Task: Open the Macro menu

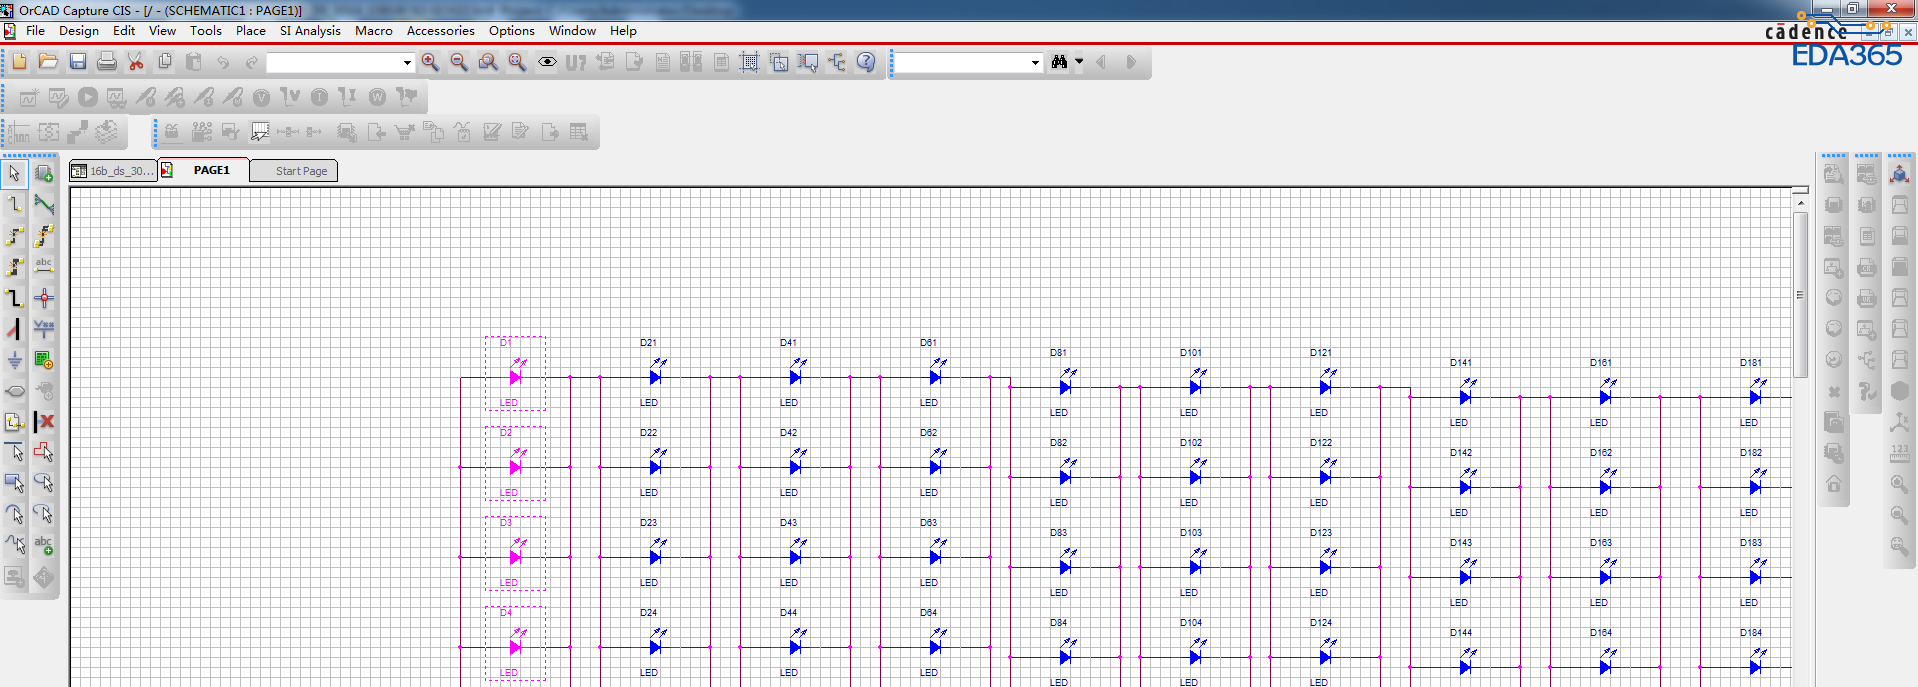Action: pos(373,31)
